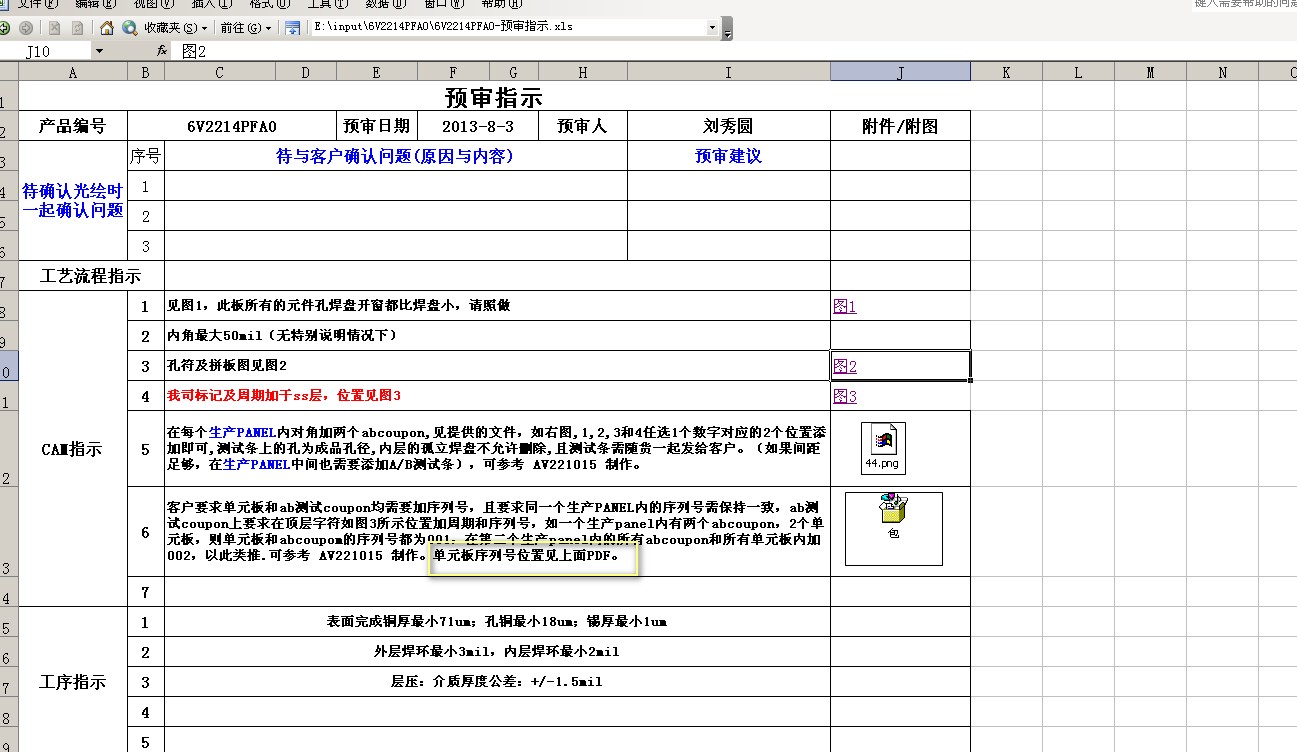The height and width of the screenshot is (752, 1297).
Task: Click the J10 Name Box field
Action: click(x=47, y=51)
